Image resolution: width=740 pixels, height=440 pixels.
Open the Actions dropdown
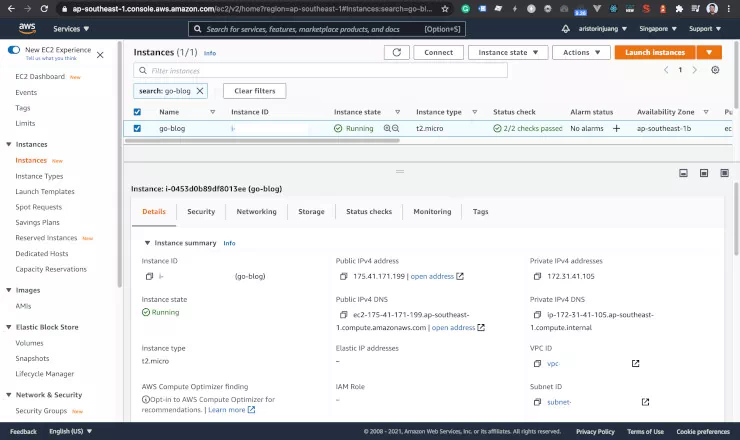(x=581, y=52)
